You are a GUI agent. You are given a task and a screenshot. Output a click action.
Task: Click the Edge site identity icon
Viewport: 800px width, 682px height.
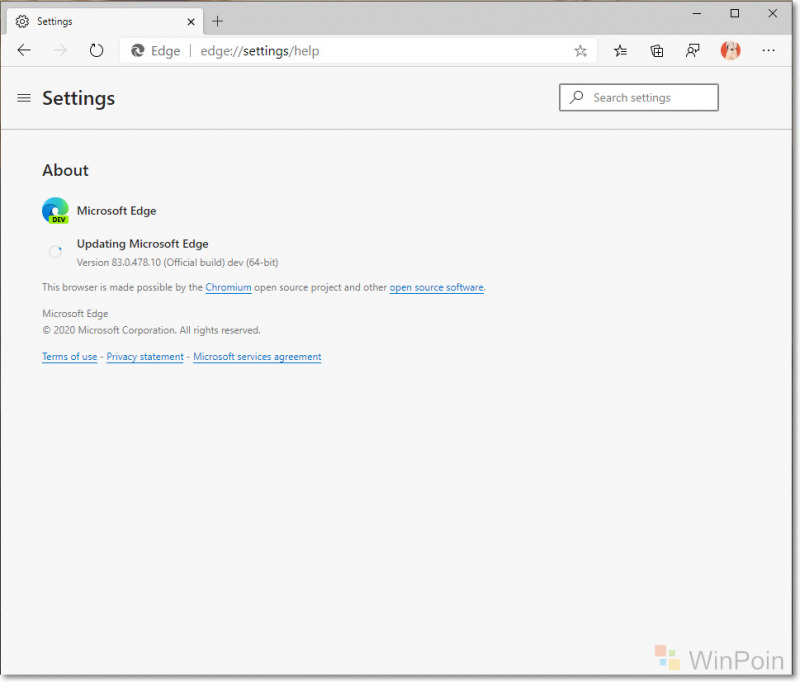tap(138, 50)
